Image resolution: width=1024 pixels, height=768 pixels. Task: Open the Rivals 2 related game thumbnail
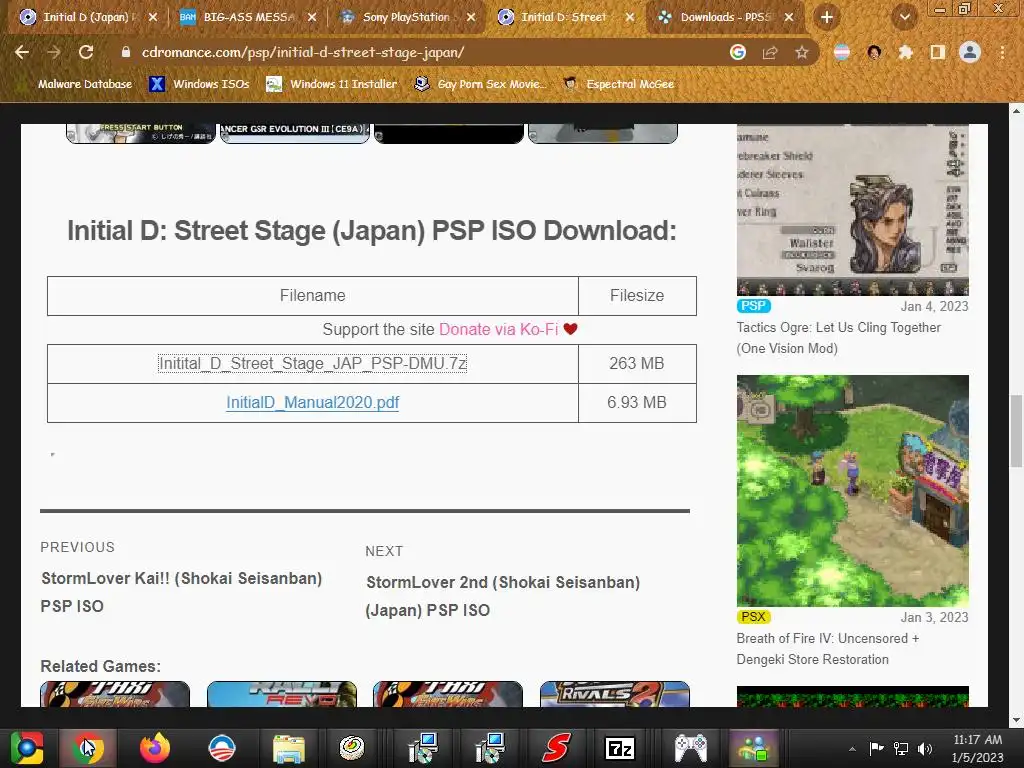[615, 694]
